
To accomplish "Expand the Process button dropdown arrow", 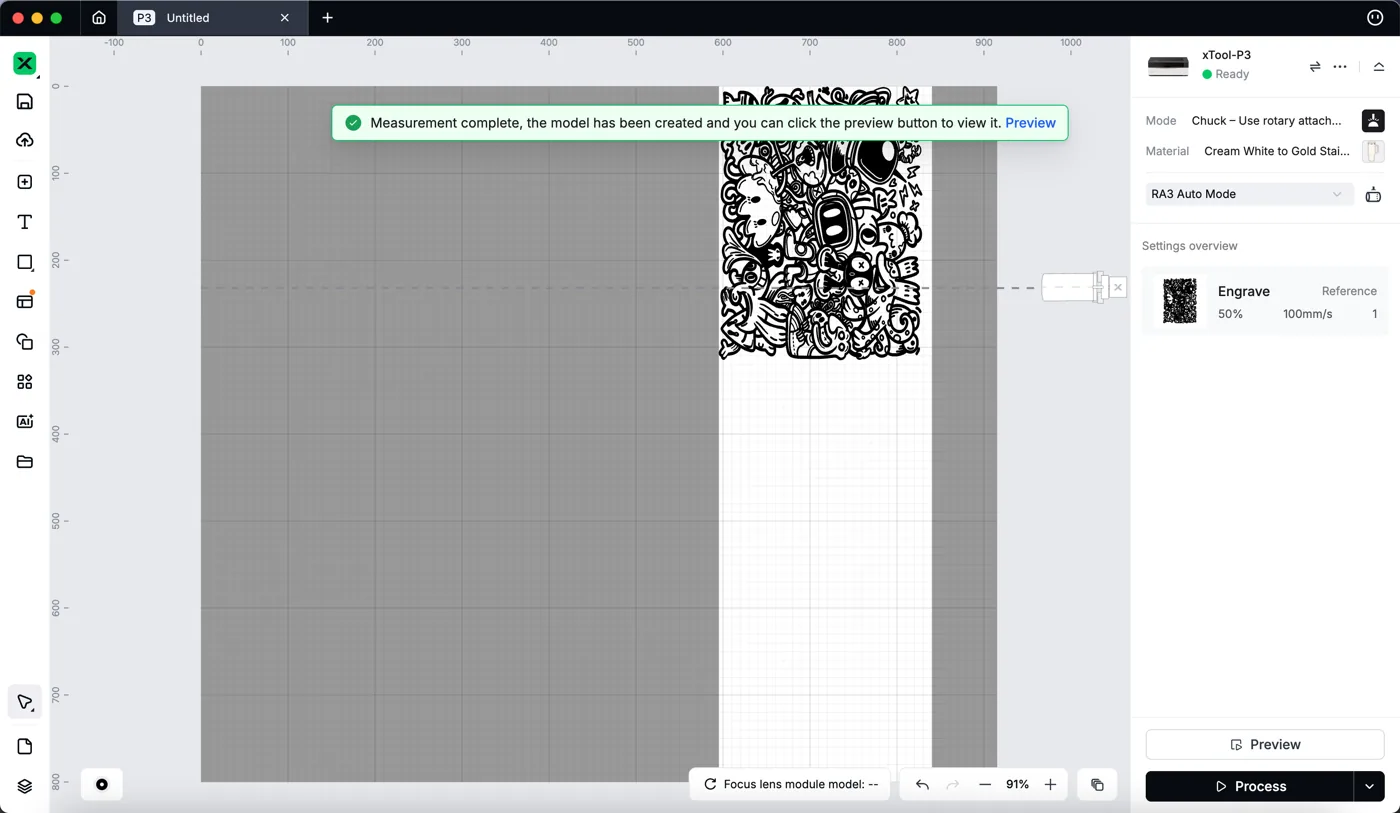I will (x=1369, y=786).
